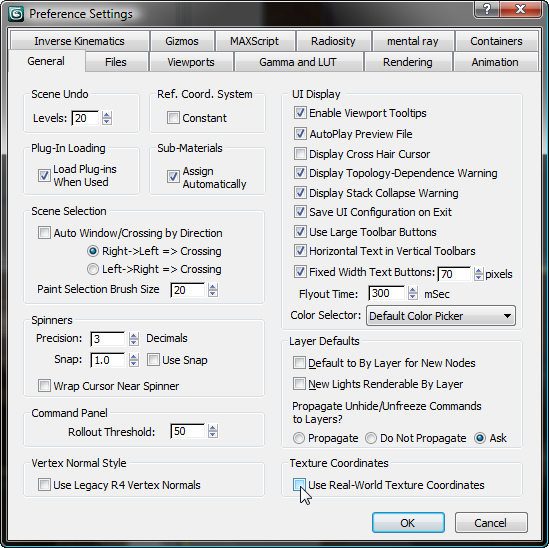The height and width of the screenshot is (548, 549).
Task: Open the Color Selector dropdown
Action: [x=440, y=316]
